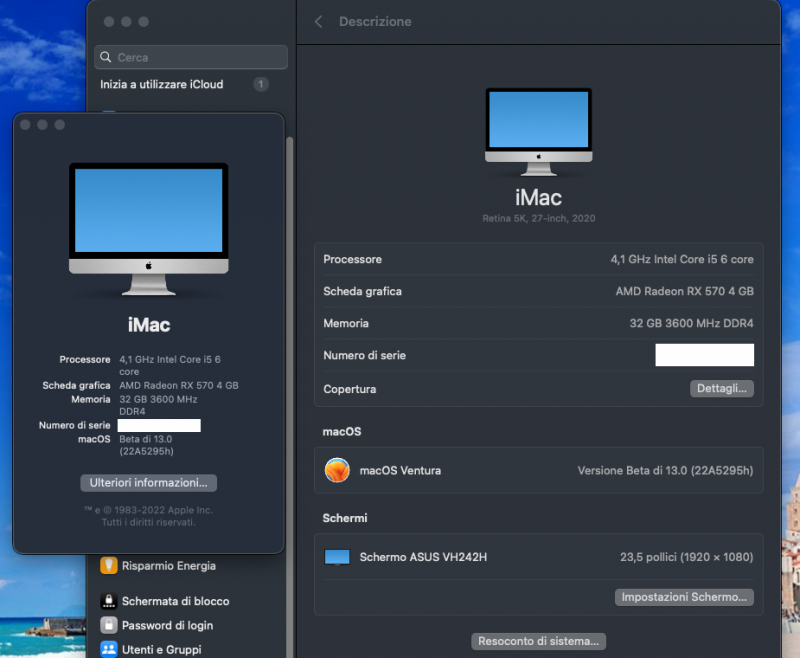Open Utenti e Gruppi via its people icon

[x=110, y=650]
